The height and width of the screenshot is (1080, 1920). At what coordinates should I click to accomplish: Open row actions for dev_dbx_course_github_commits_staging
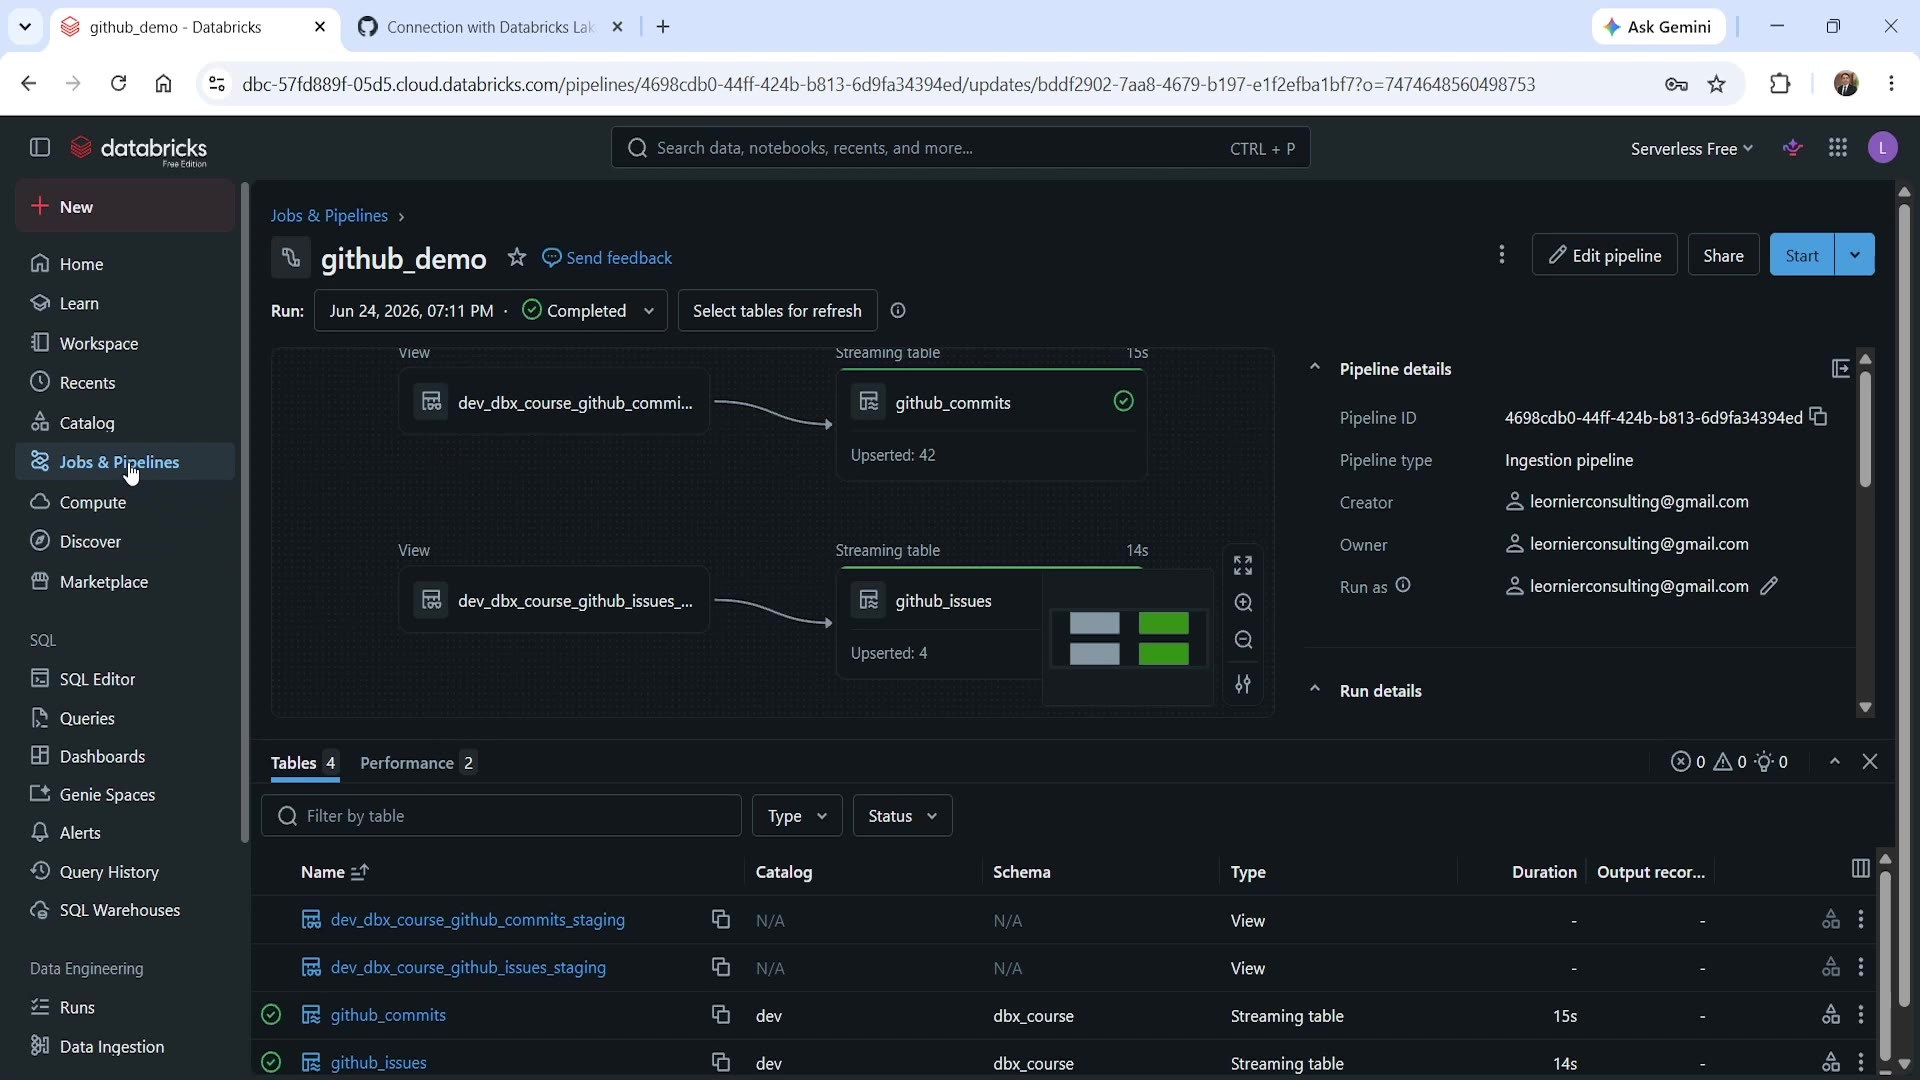1861,919
